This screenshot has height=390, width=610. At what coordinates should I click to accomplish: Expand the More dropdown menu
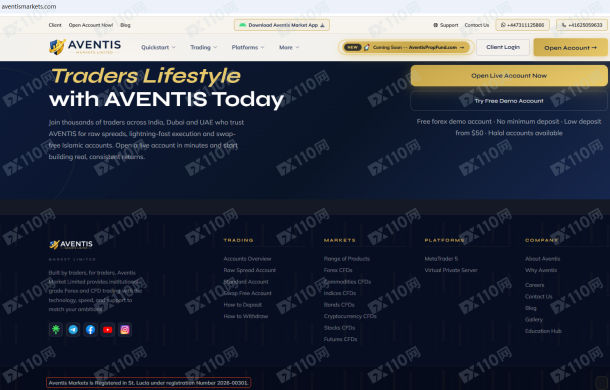289,47
